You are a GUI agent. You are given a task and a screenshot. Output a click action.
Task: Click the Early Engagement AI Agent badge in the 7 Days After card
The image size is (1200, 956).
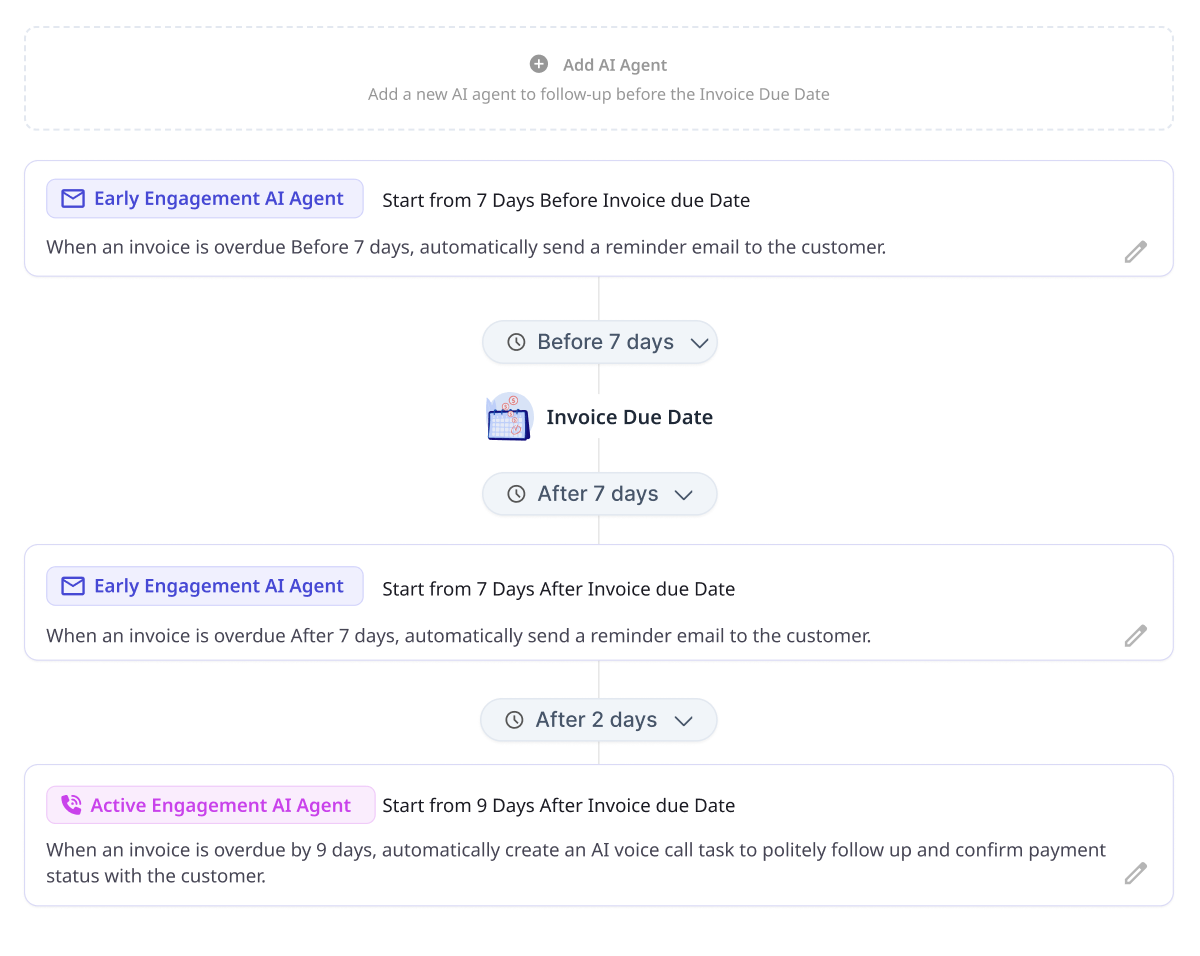pyautogui.click(x=205, y=587)
